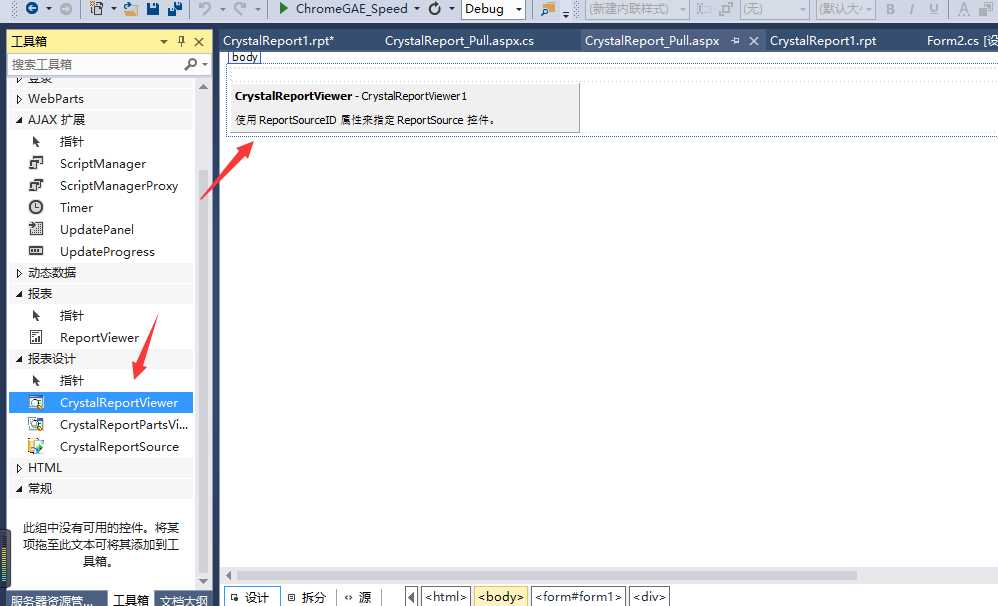Click the Save All icon

pos(174,8)
